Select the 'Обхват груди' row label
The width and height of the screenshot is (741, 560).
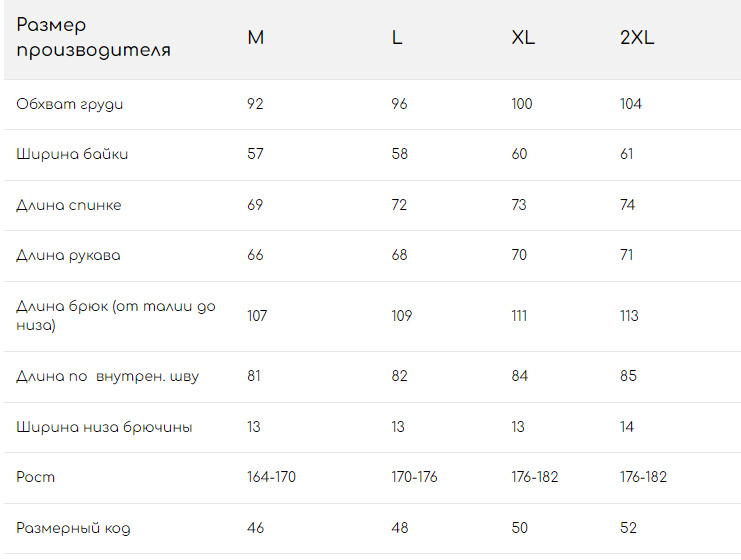pyautogui.click(x=70, y=104)
